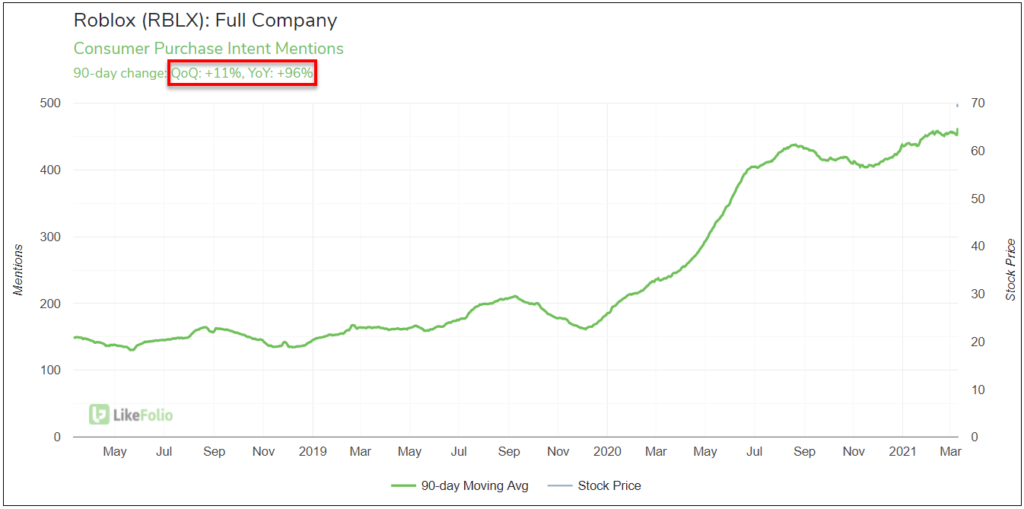The height and width of the screenshot is (509, 1024).
Task: Click the Nov label just before 2021
Action: point(854,452)
